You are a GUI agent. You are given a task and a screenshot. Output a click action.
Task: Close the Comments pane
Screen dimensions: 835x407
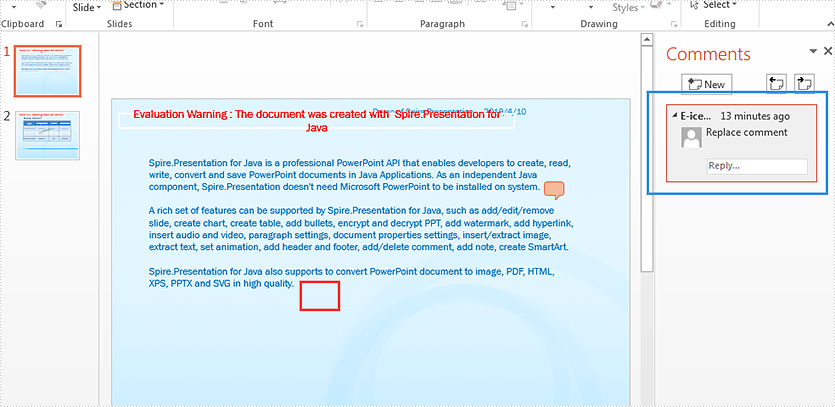827,52
